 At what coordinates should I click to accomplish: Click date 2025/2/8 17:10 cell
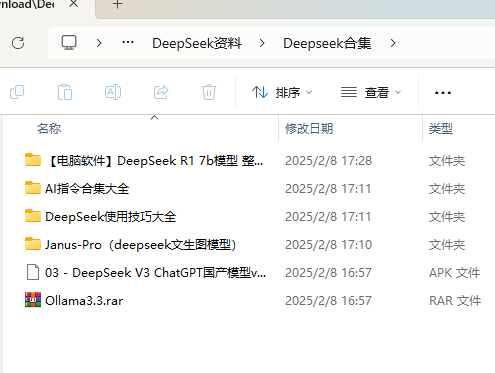[x=328, y=245]
